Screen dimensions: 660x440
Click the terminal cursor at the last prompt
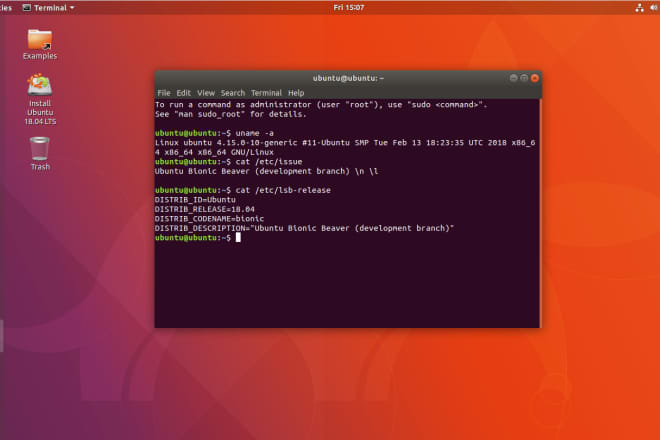point(238,237)
